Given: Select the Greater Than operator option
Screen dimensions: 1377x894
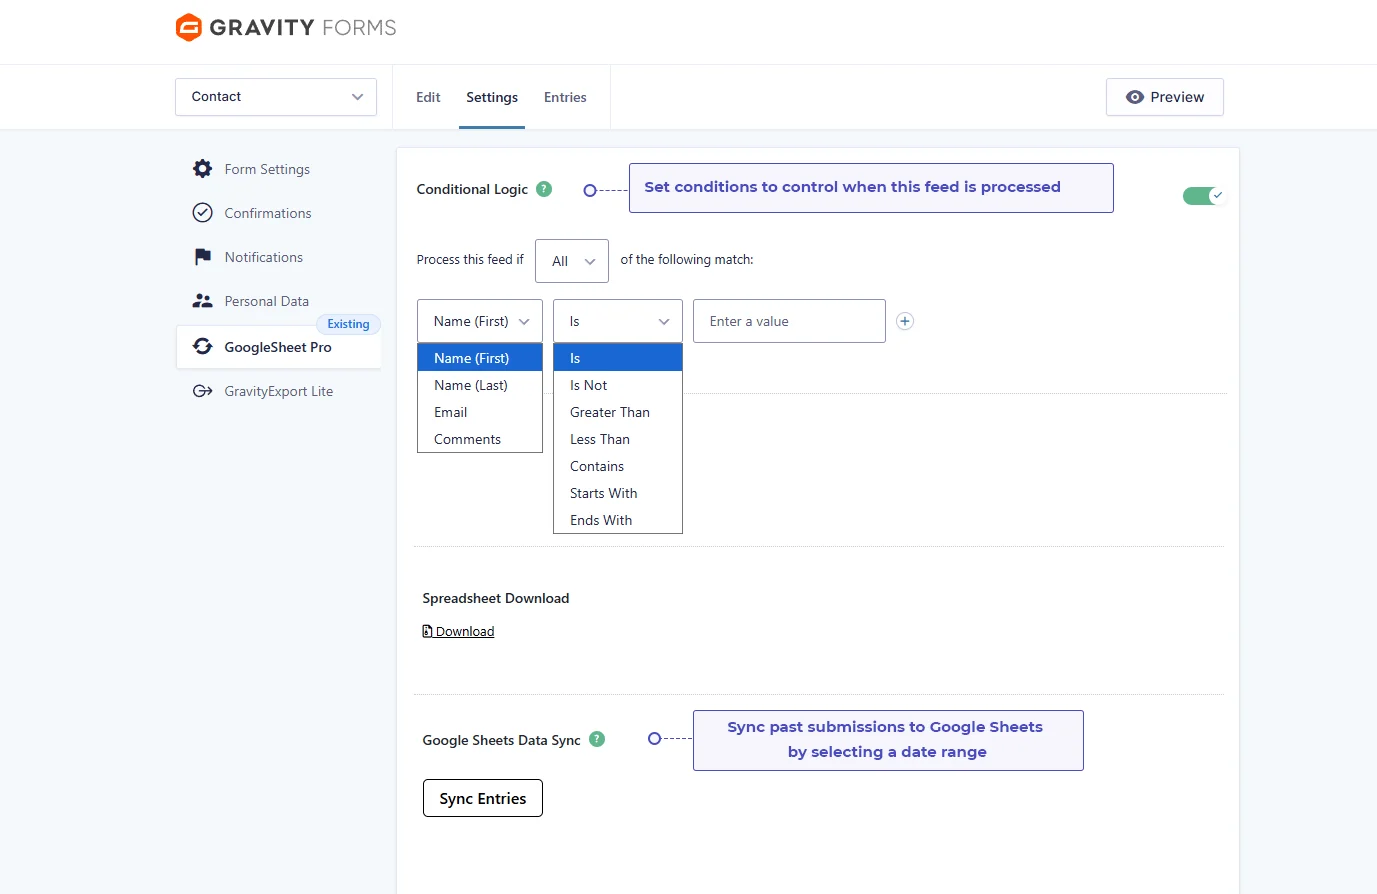Looking at the screenshot, I should [618, 412].
